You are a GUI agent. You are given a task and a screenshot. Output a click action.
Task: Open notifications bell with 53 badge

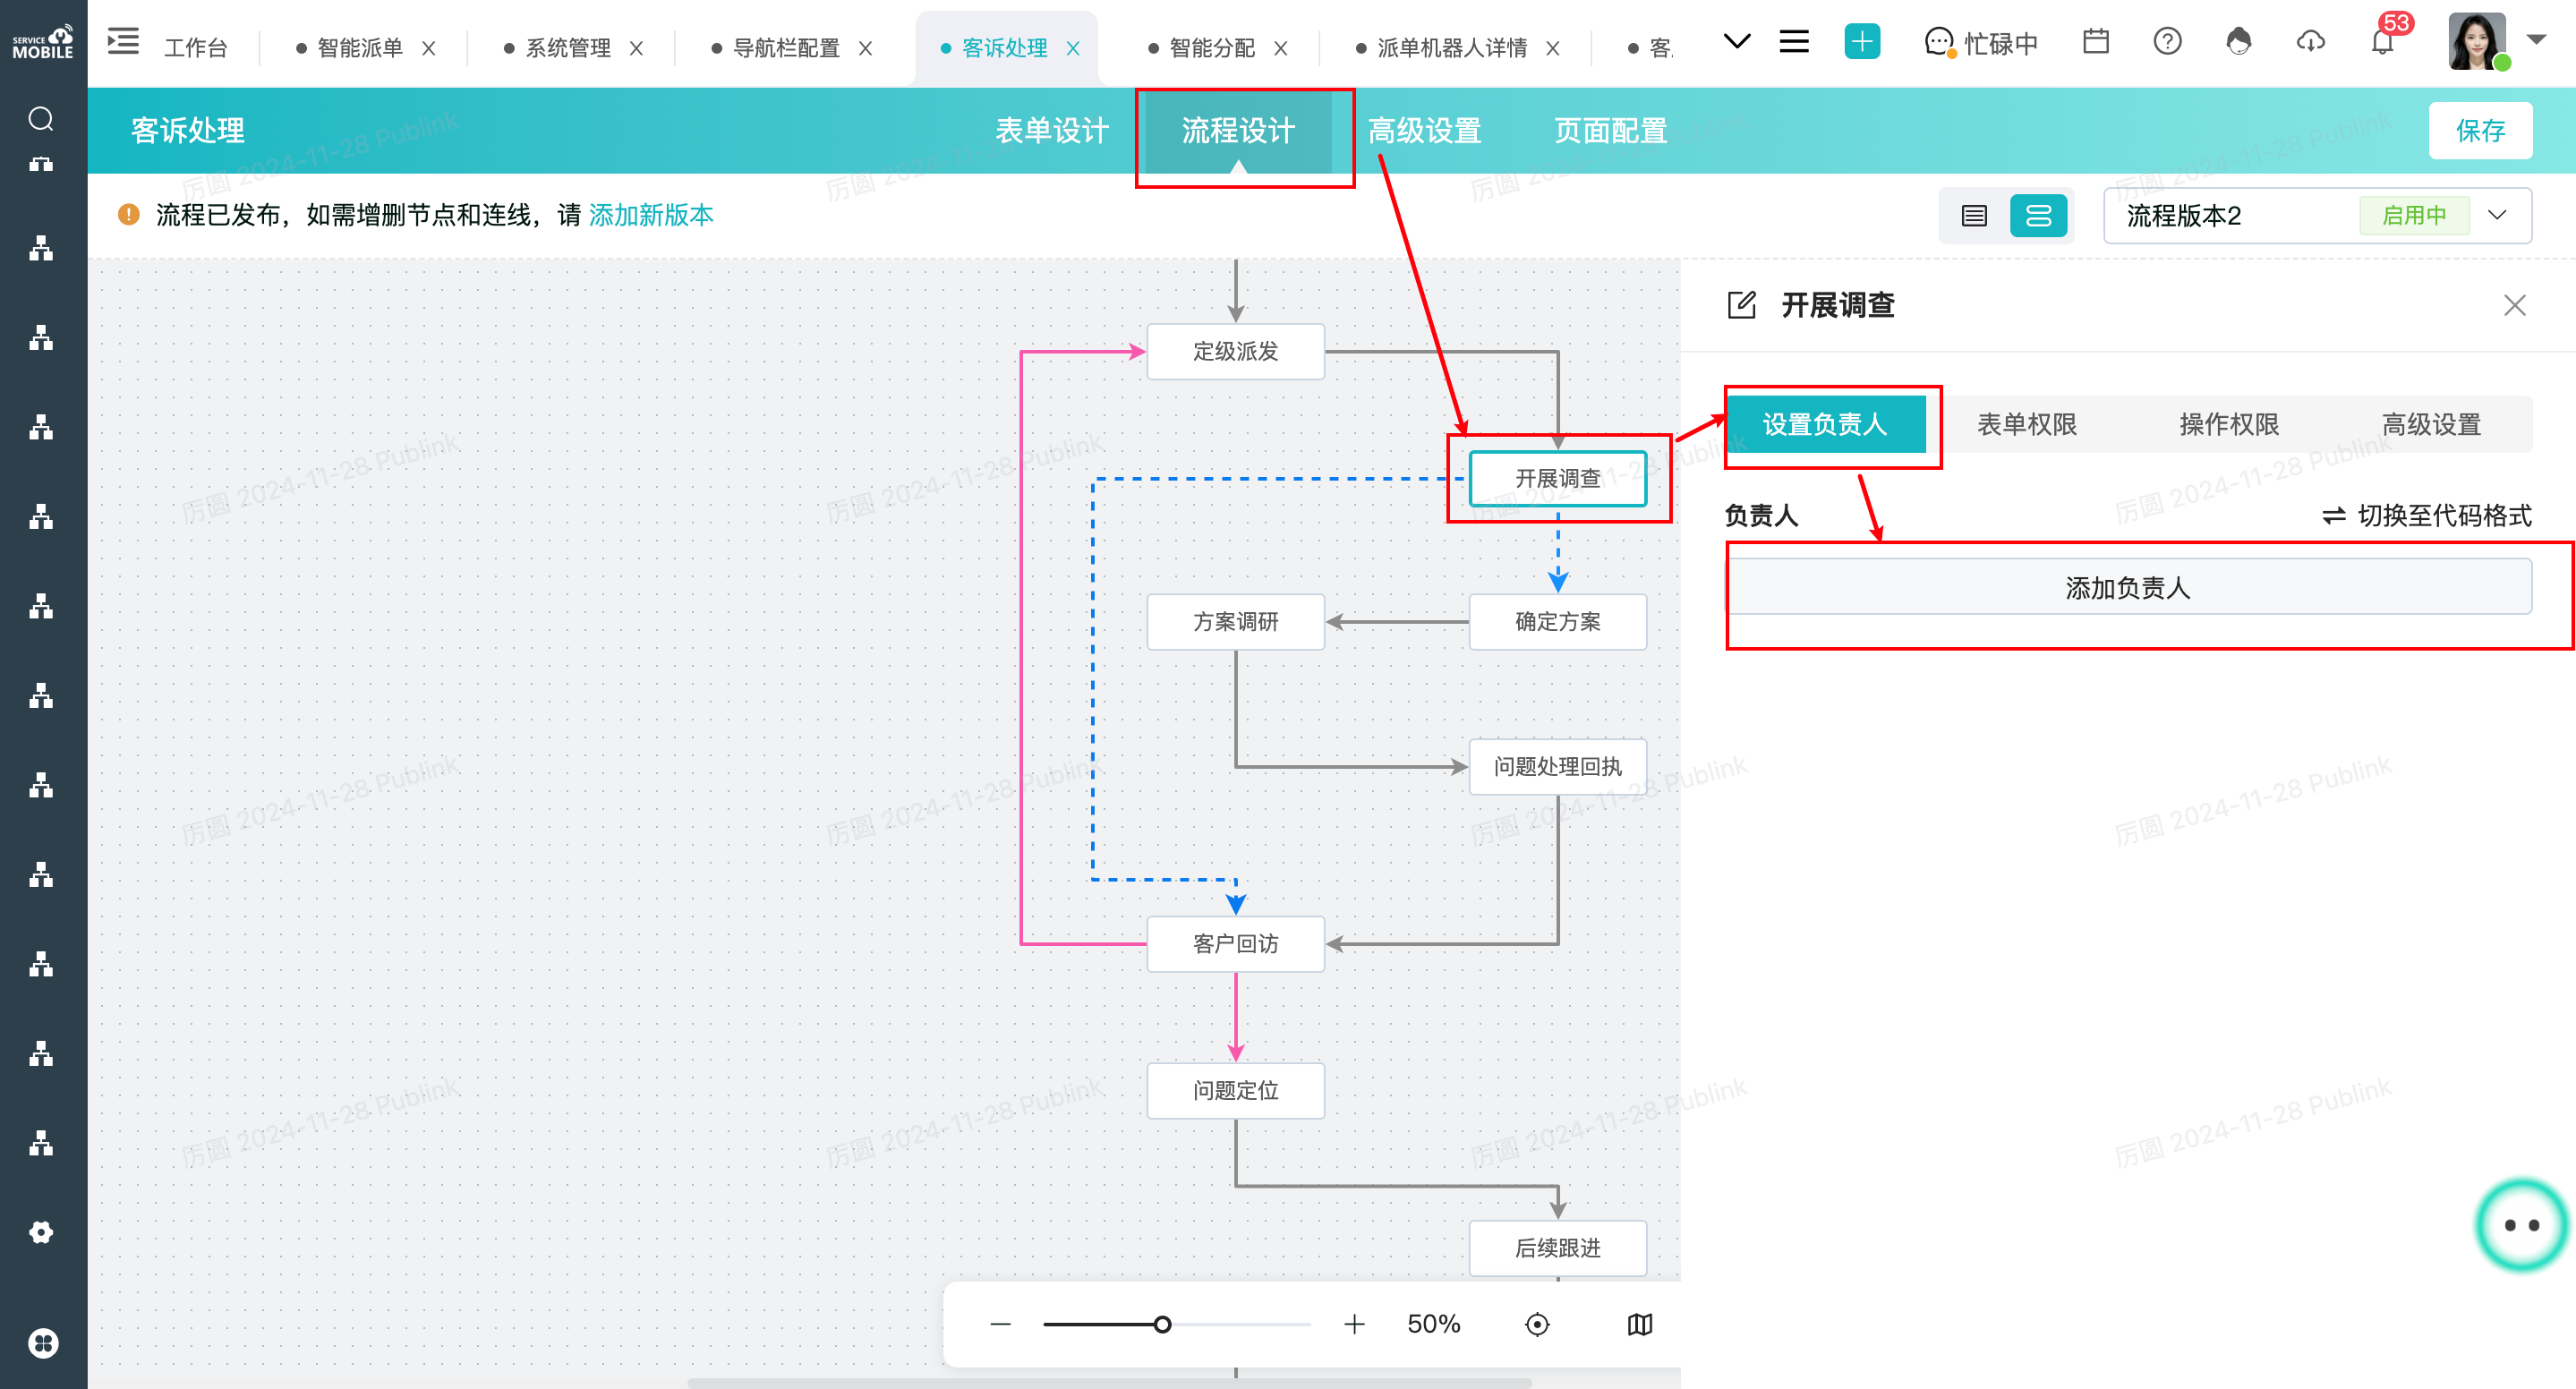coord(2383,42)
